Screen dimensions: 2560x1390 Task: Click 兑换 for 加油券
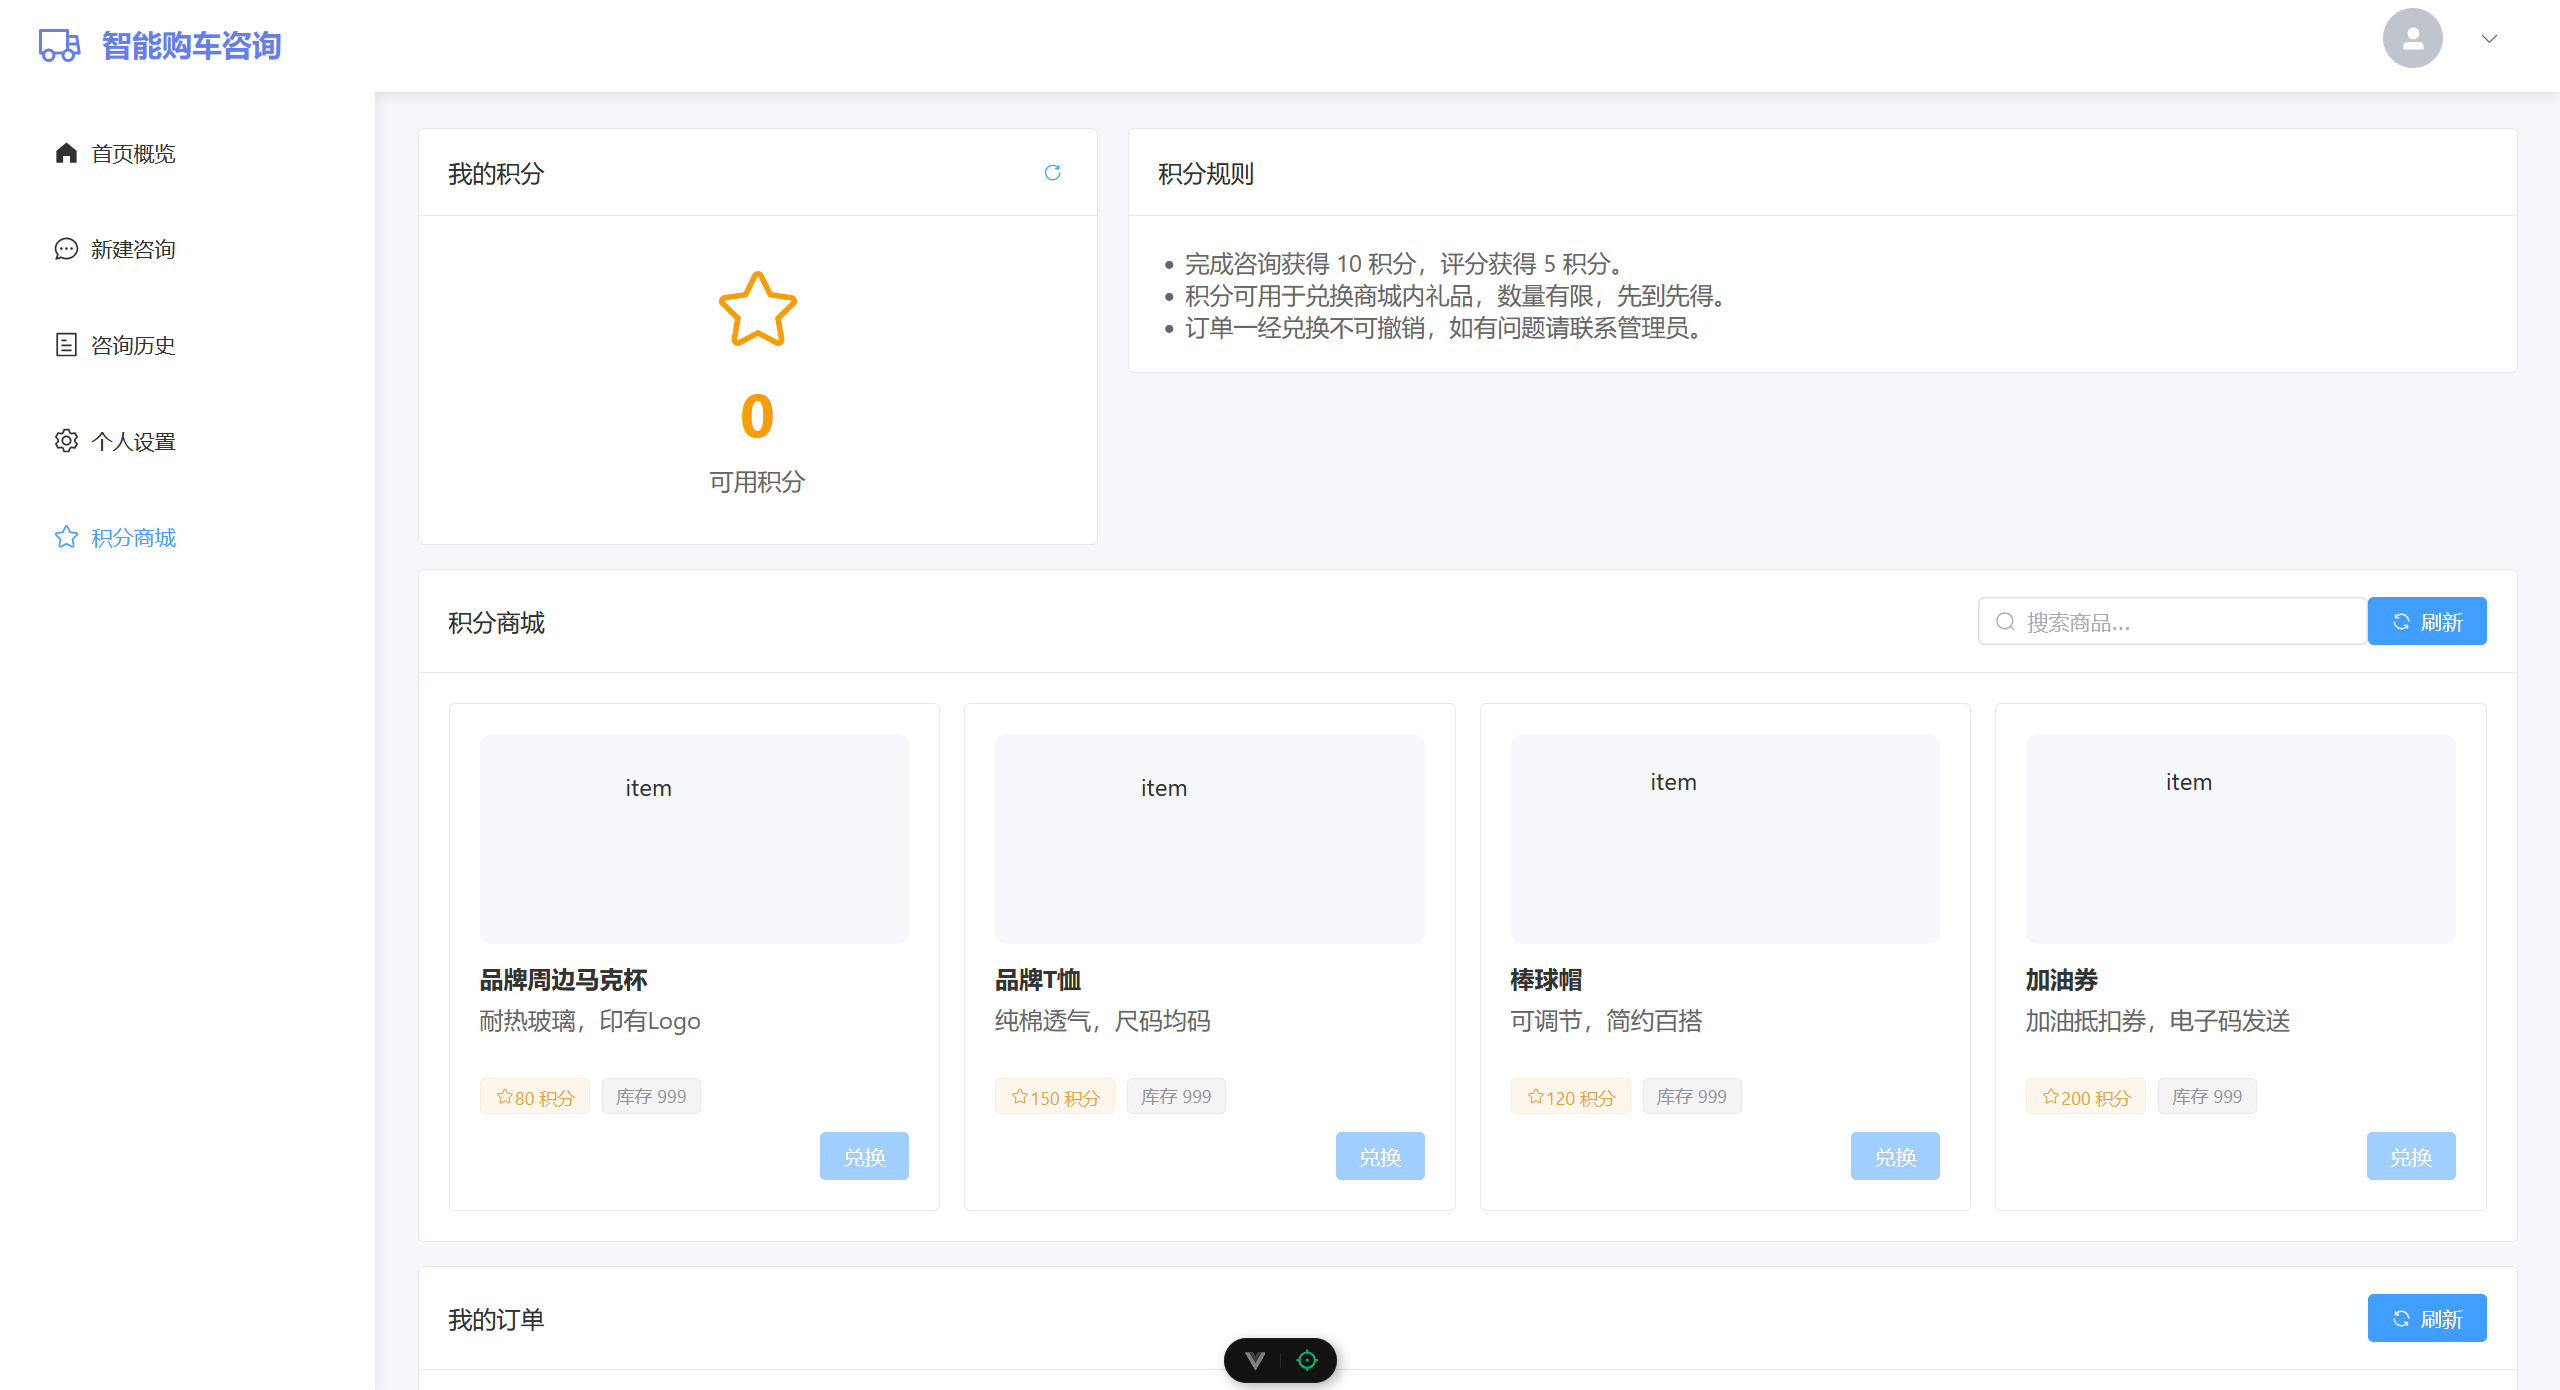coord(2410,1157)
